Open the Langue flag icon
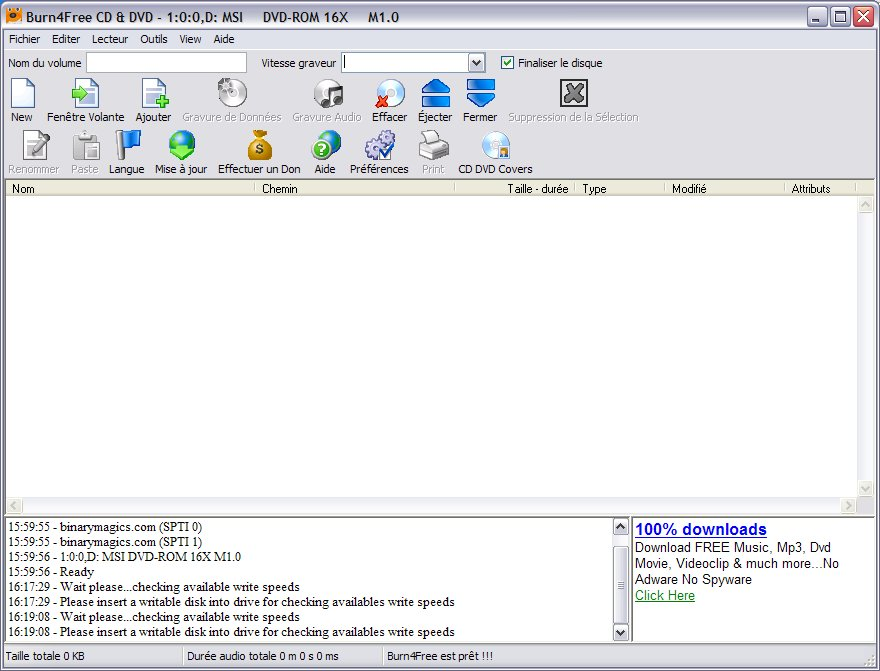Image resolution: width=880 pixels, height=671 pixels. (128, 145)
